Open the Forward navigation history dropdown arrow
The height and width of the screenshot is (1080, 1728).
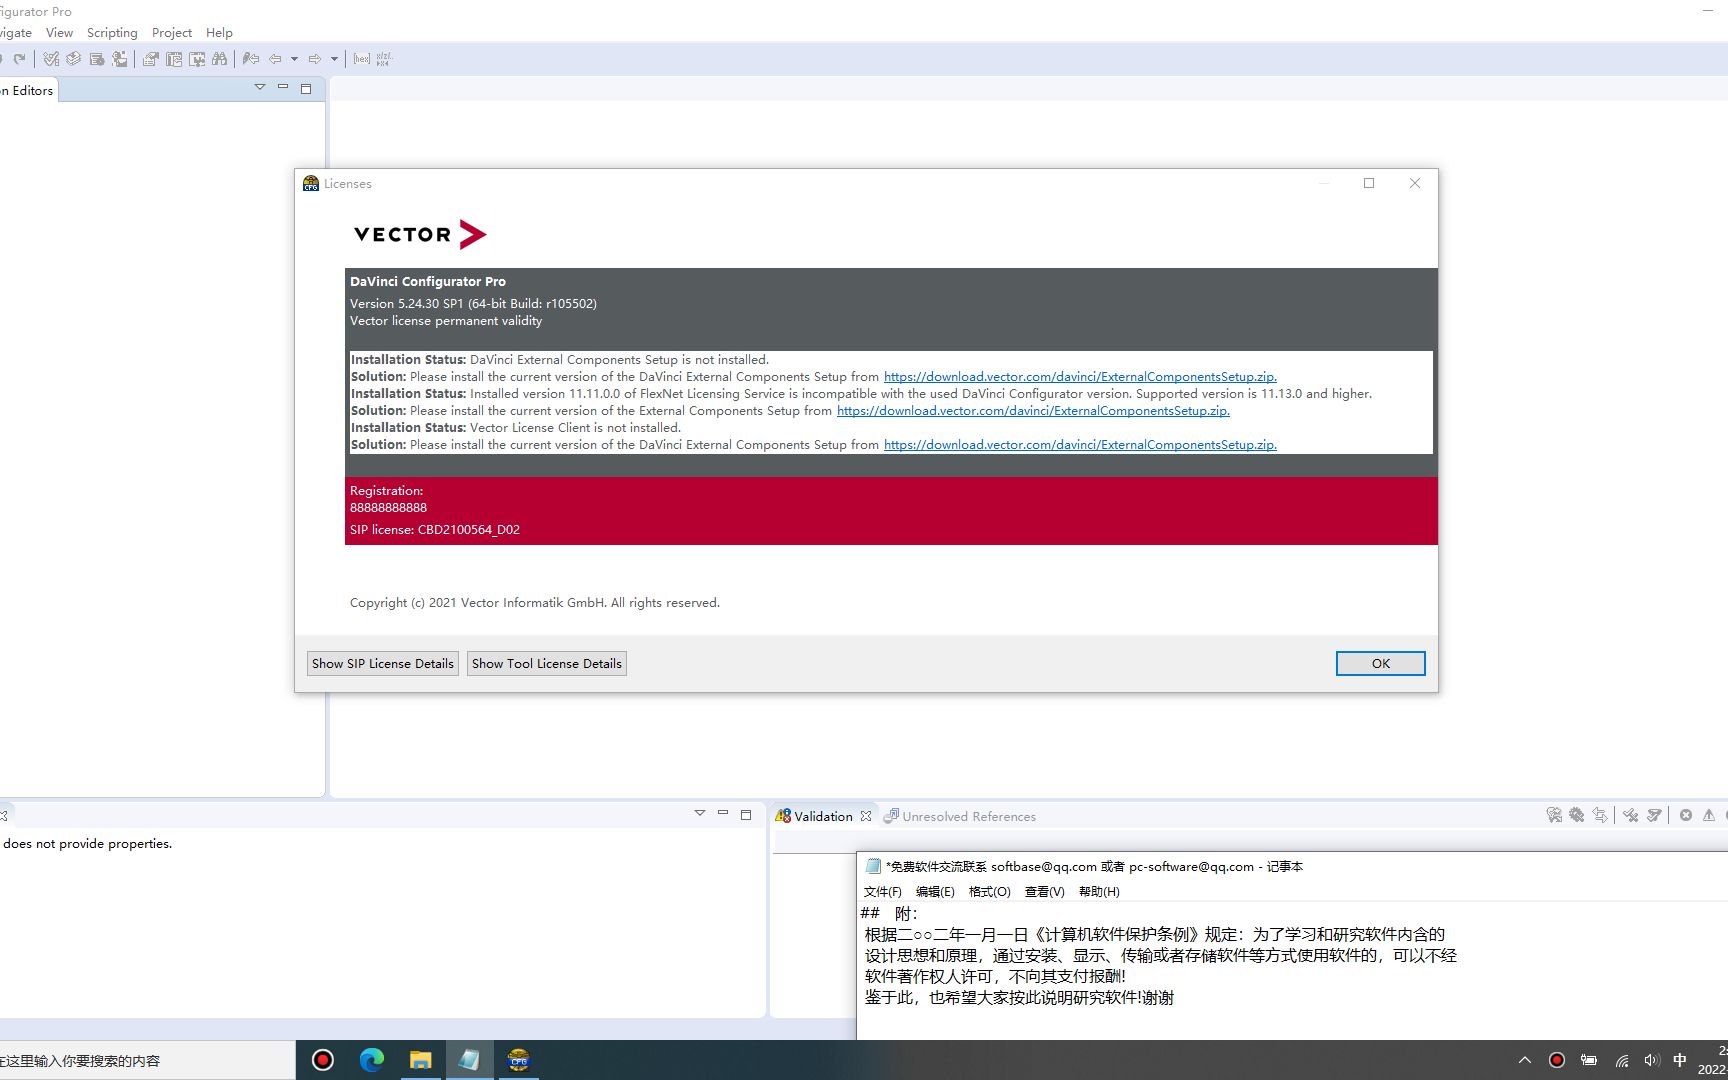[x=334, y=58]
